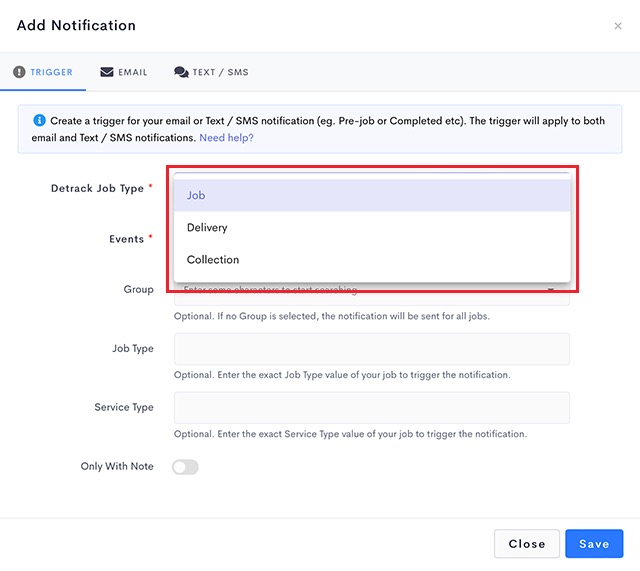Click the exclamation icon on Trigger tab
The width and height of the screenshot is (640, 571).
pos(19,72)
